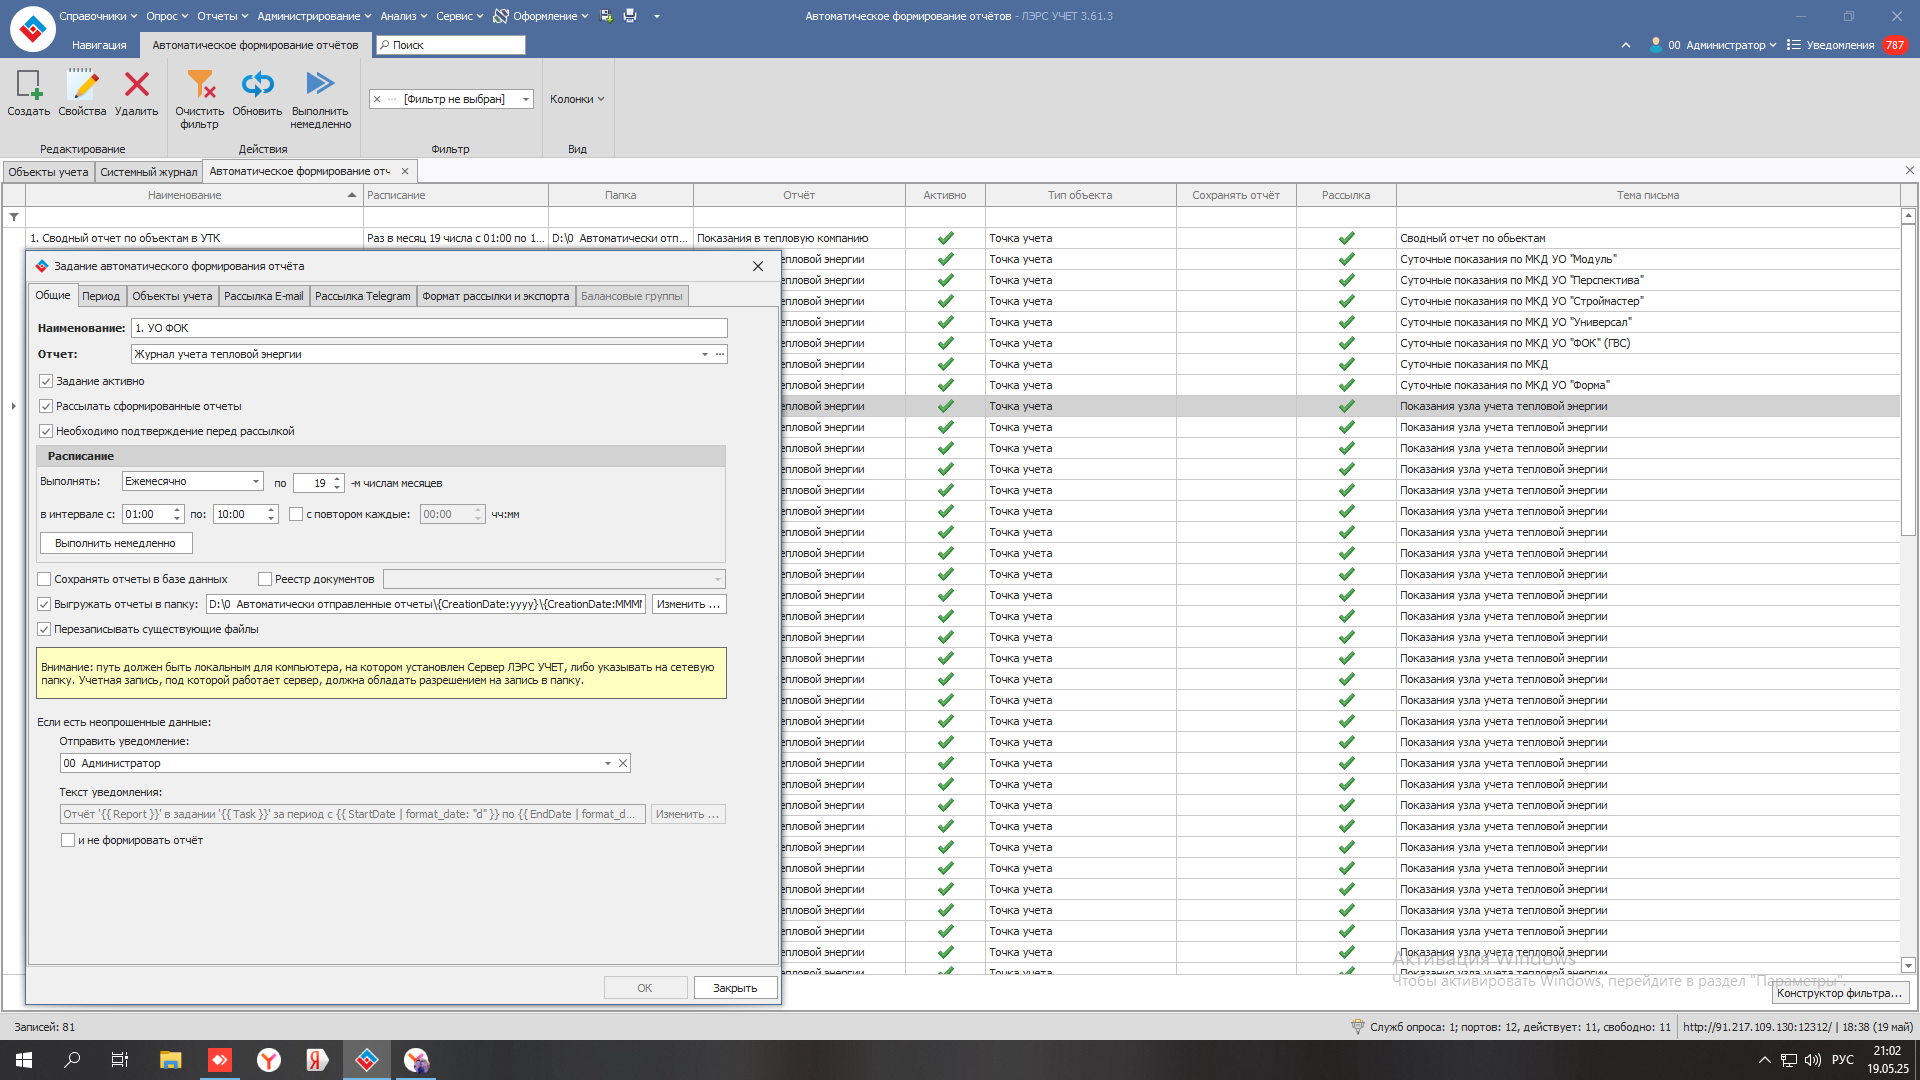Open Windows taskbar search
The image size is (1920, 1080).
coord(72,1060)
